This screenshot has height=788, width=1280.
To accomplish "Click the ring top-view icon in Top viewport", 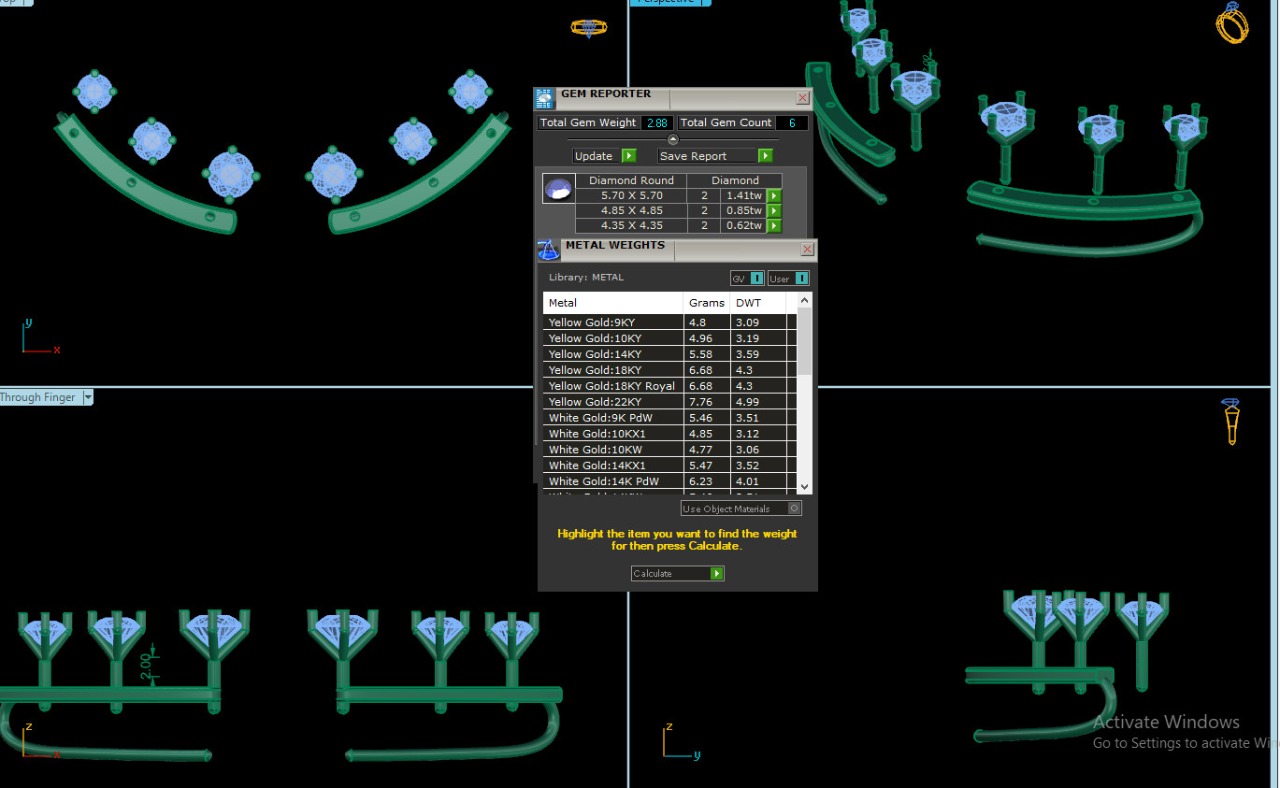I will point(588,27).
